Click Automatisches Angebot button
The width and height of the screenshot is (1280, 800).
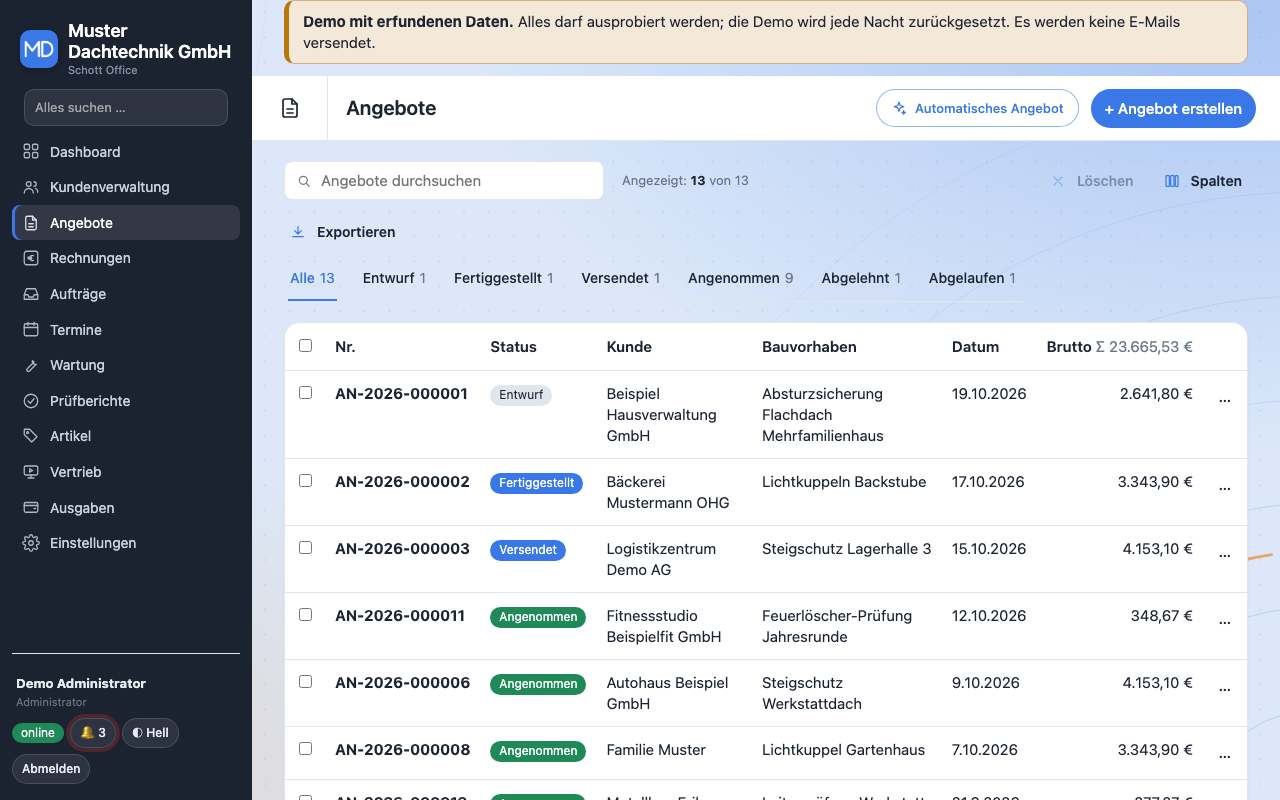click(977, 108)
